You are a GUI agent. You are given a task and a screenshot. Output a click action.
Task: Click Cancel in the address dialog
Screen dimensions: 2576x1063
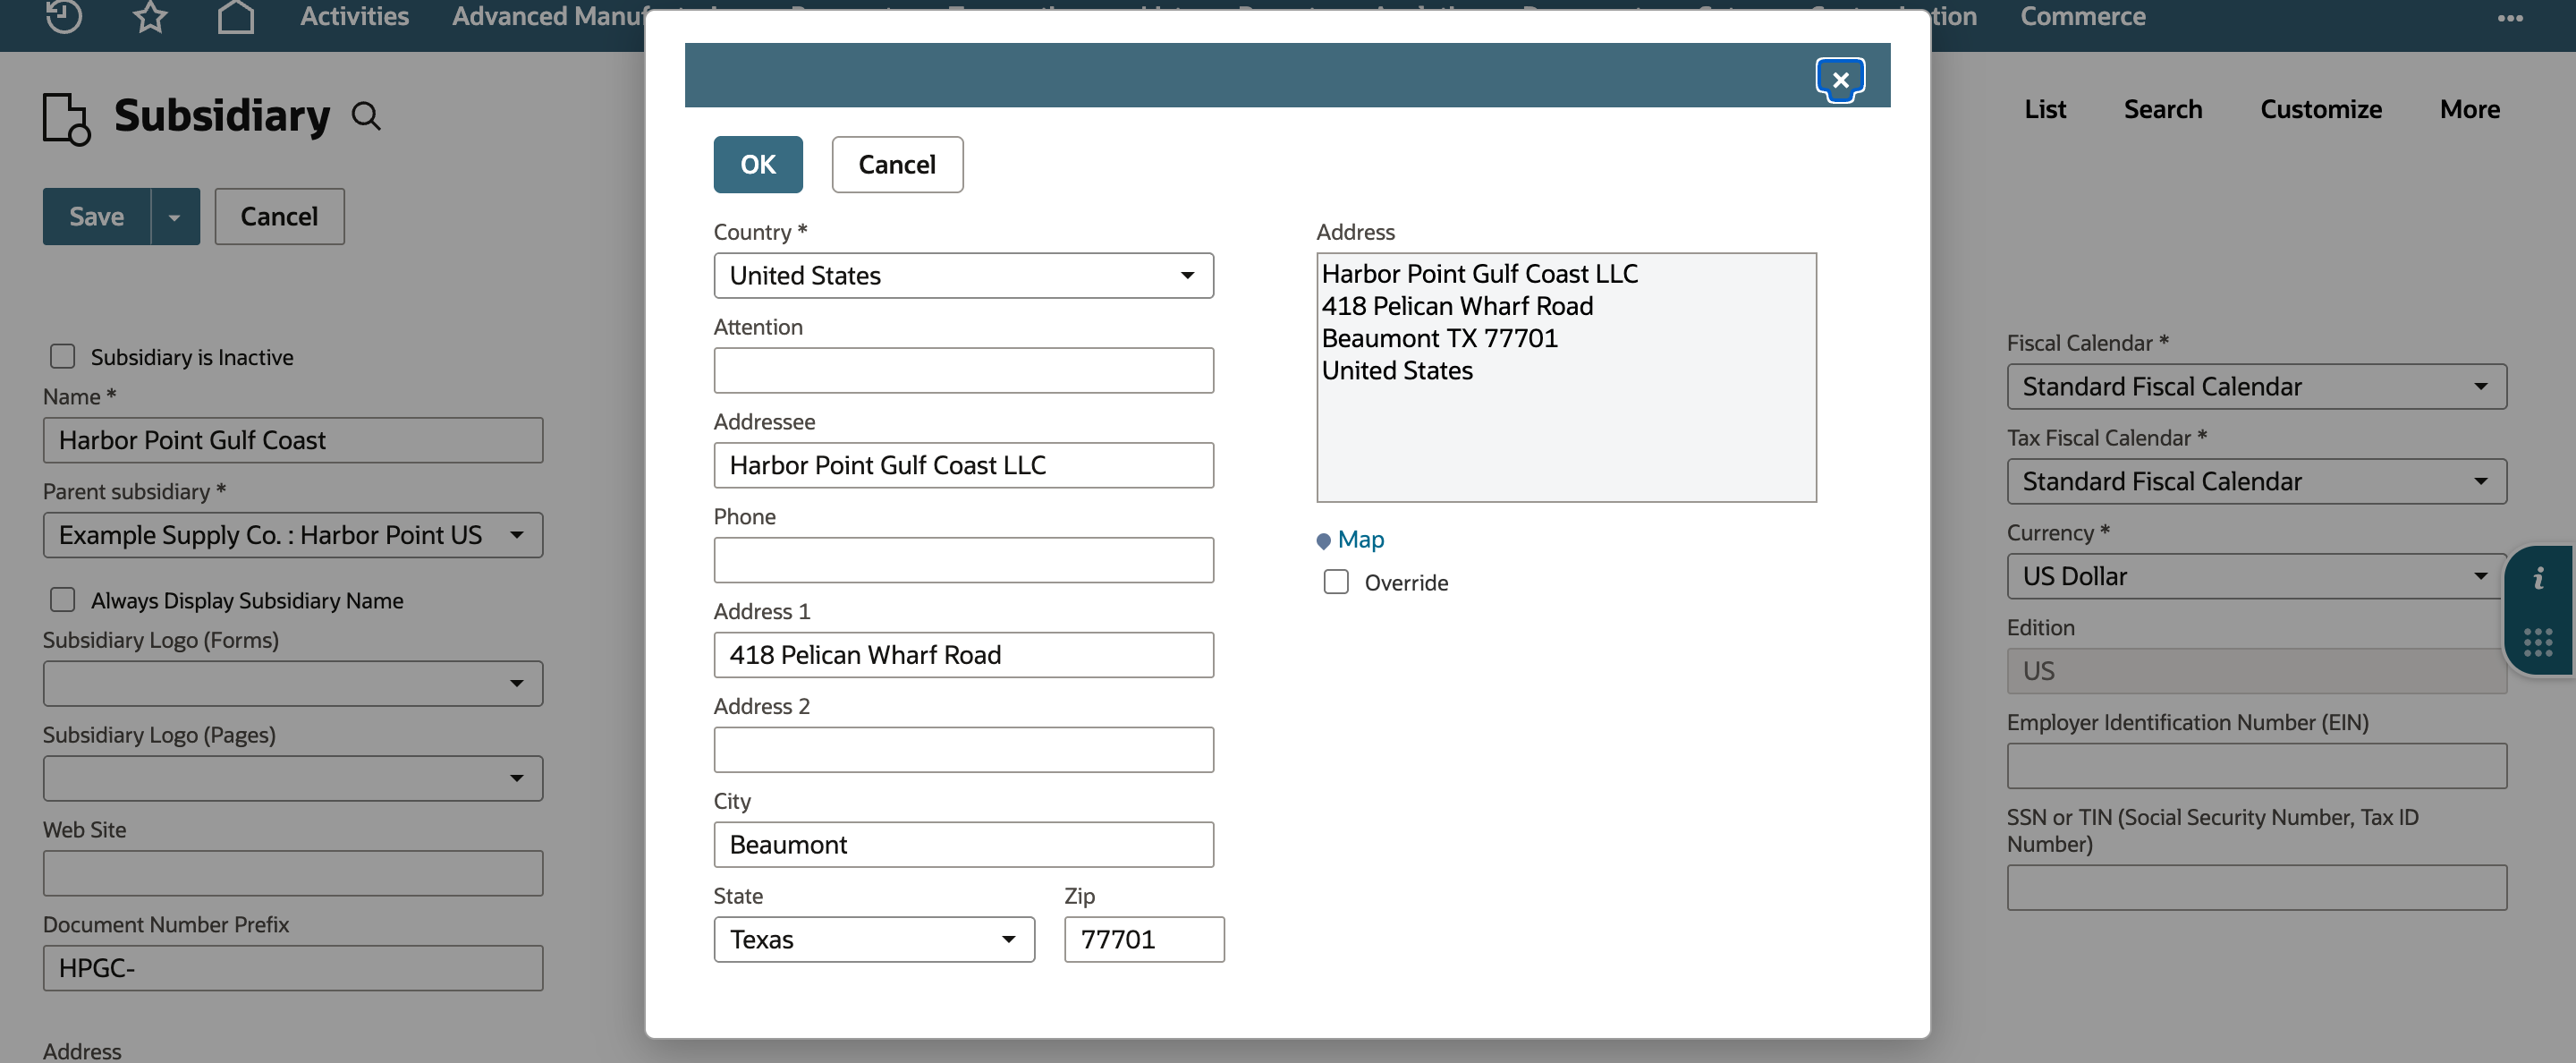pyautogui.click(x=897, y=164)
